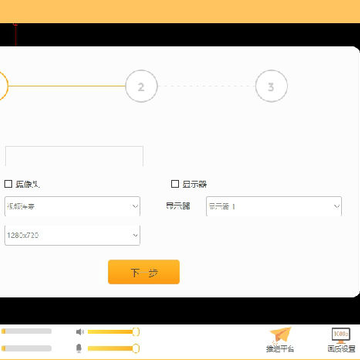Click the step 3 circle

click(271, 86)
